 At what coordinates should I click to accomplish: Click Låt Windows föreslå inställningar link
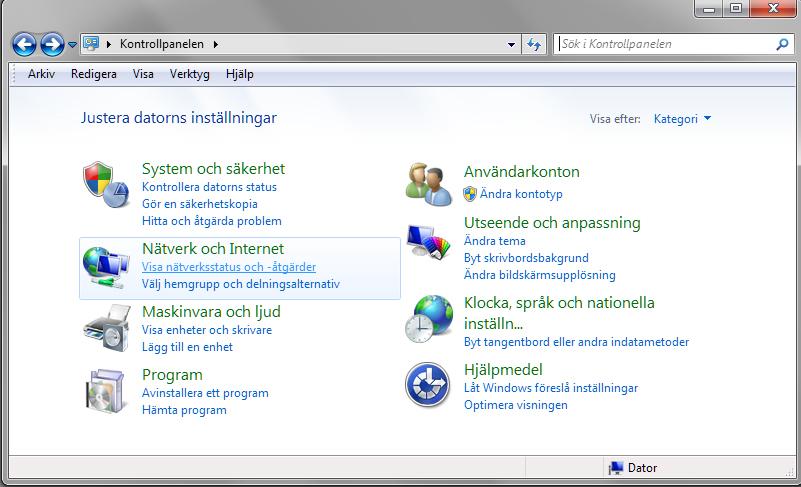(551, 388)
